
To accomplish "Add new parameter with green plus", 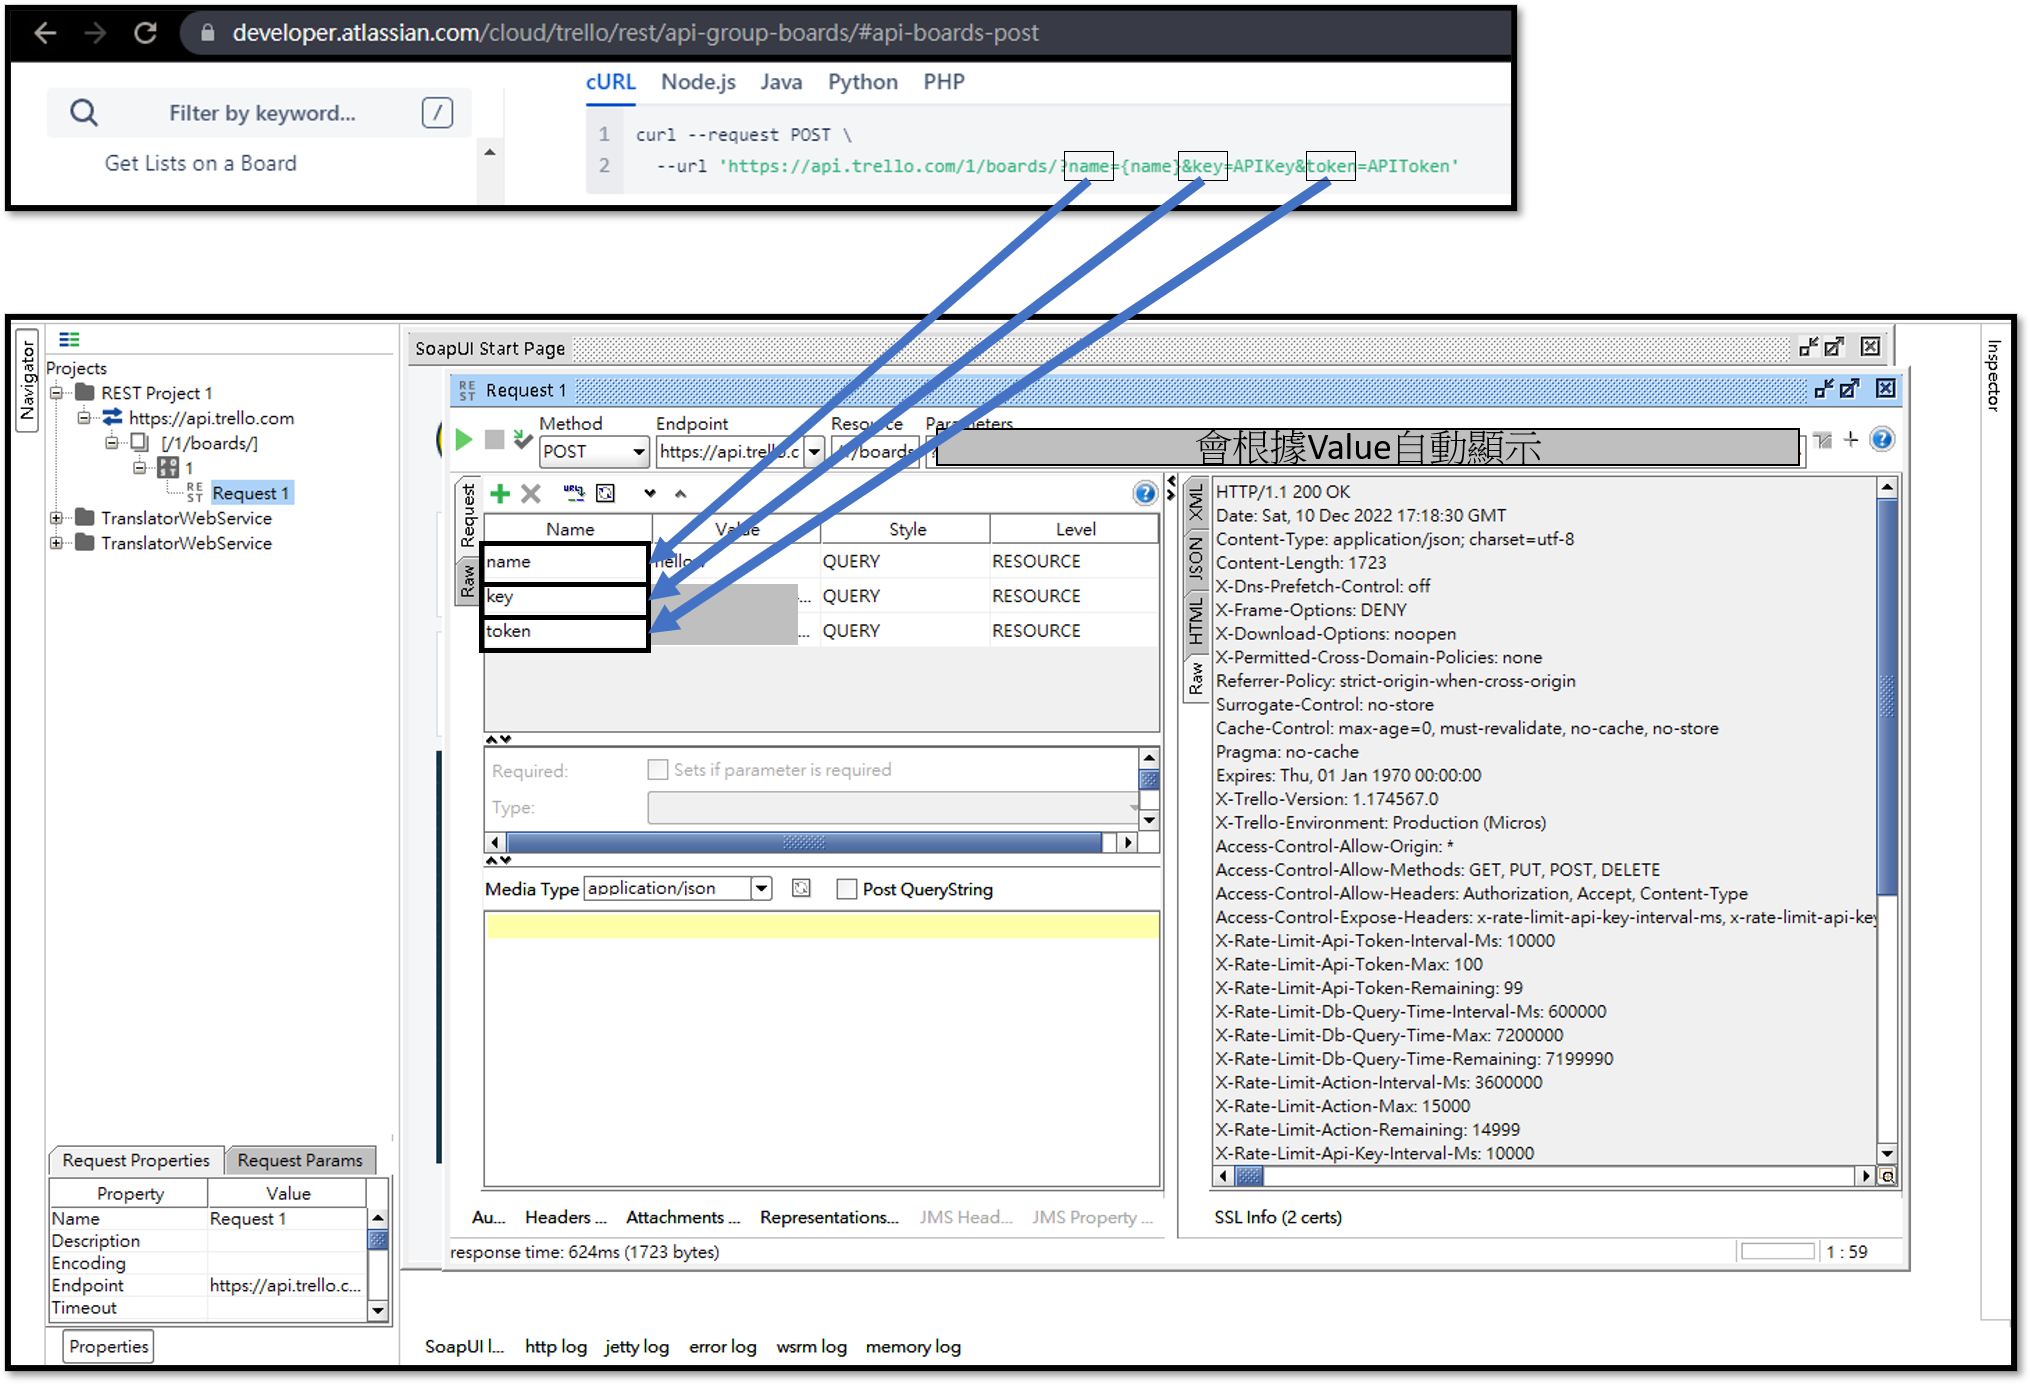I will pyautogui.click(x=500, y=493).
